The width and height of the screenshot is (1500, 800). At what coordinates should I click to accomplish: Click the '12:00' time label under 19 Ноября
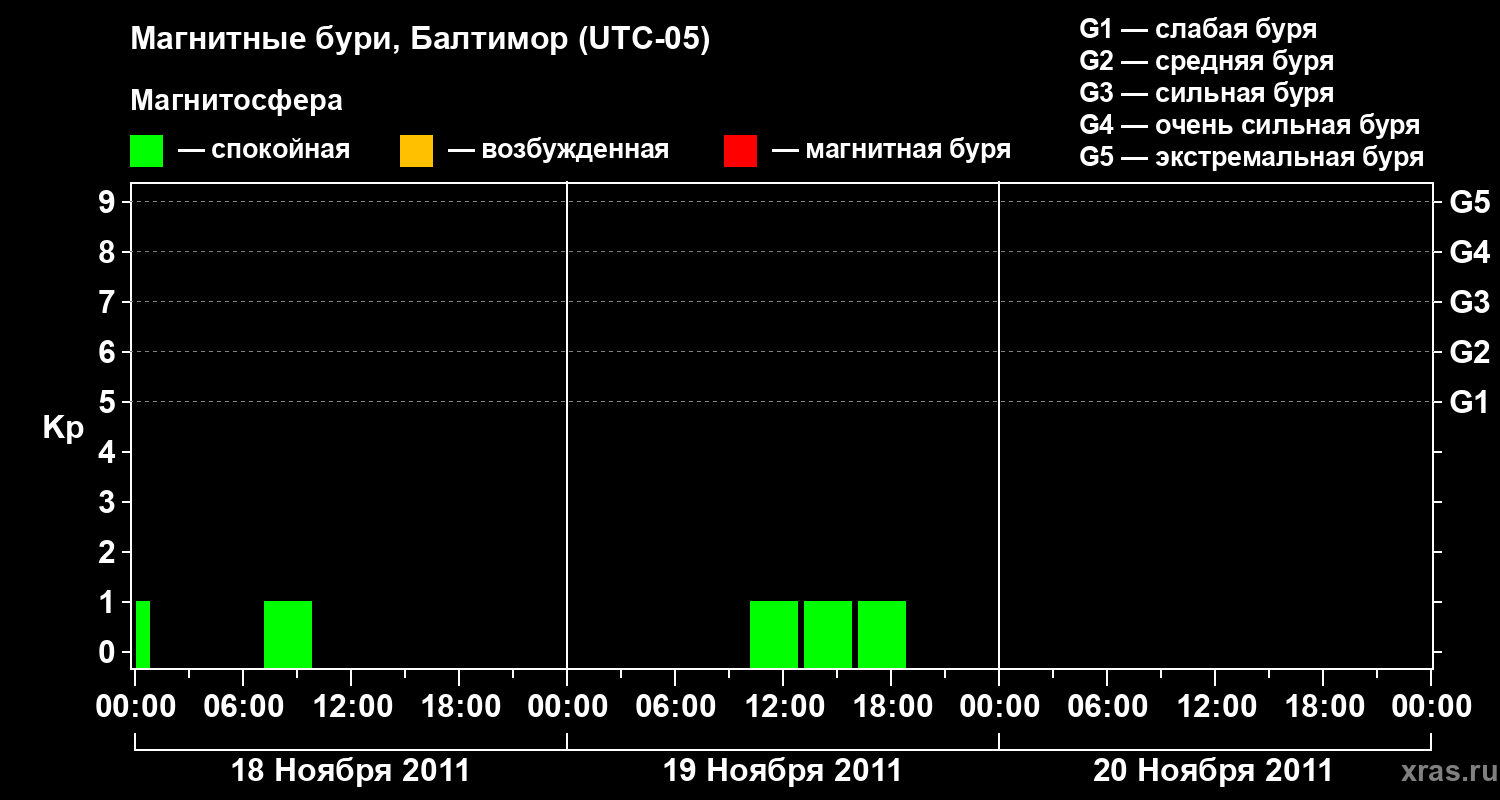pyautogui.click(x=783, y=707)
